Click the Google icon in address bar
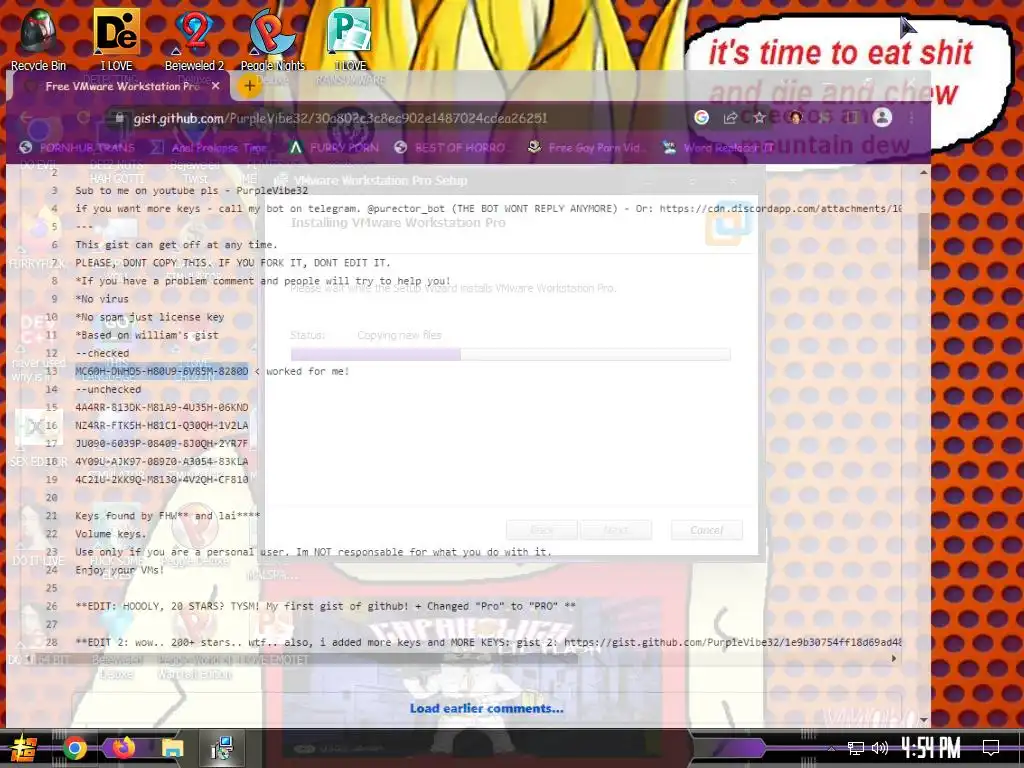Image resolution: width=1024 pixels, height=768 pixels. coord(701,118)
